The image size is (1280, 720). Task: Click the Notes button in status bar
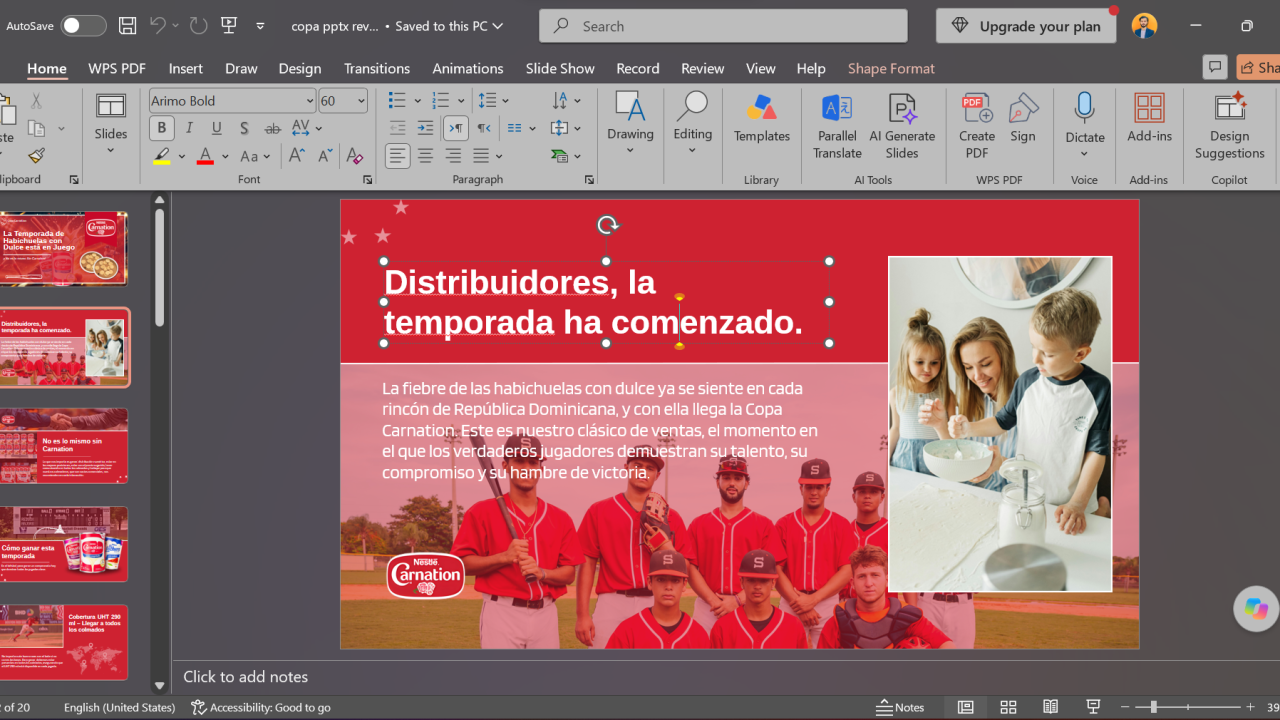(900, 707)
